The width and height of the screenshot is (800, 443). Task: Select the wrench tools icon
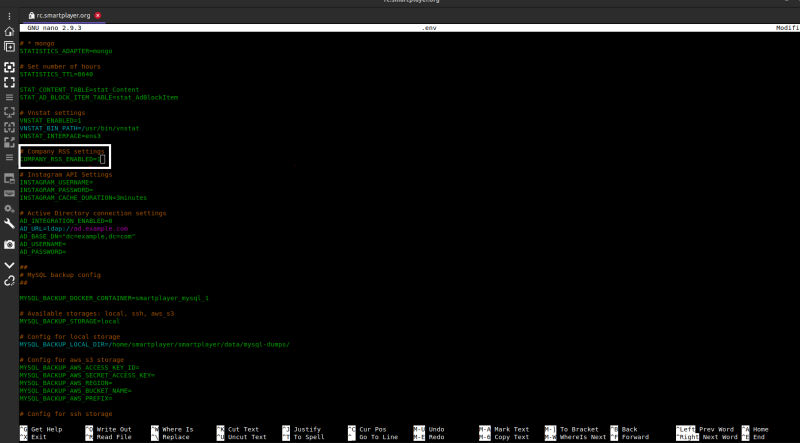click(x=9, y=224)
